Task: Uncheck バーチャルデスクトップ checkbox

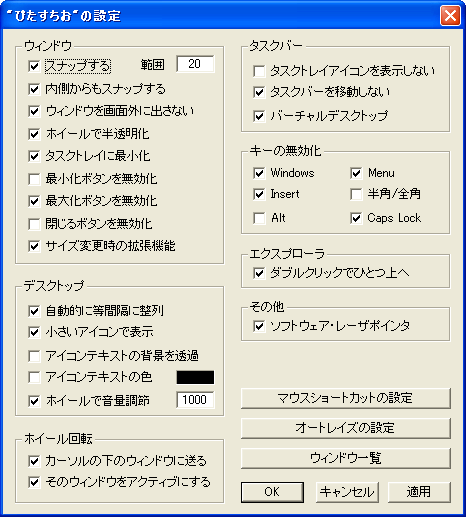Action: 259,116
